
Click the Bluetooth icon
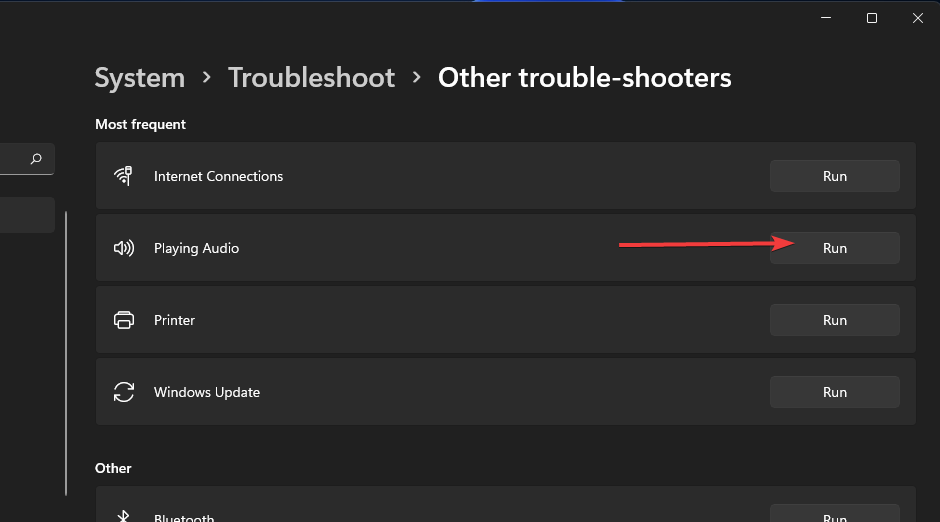pos(124,516)
